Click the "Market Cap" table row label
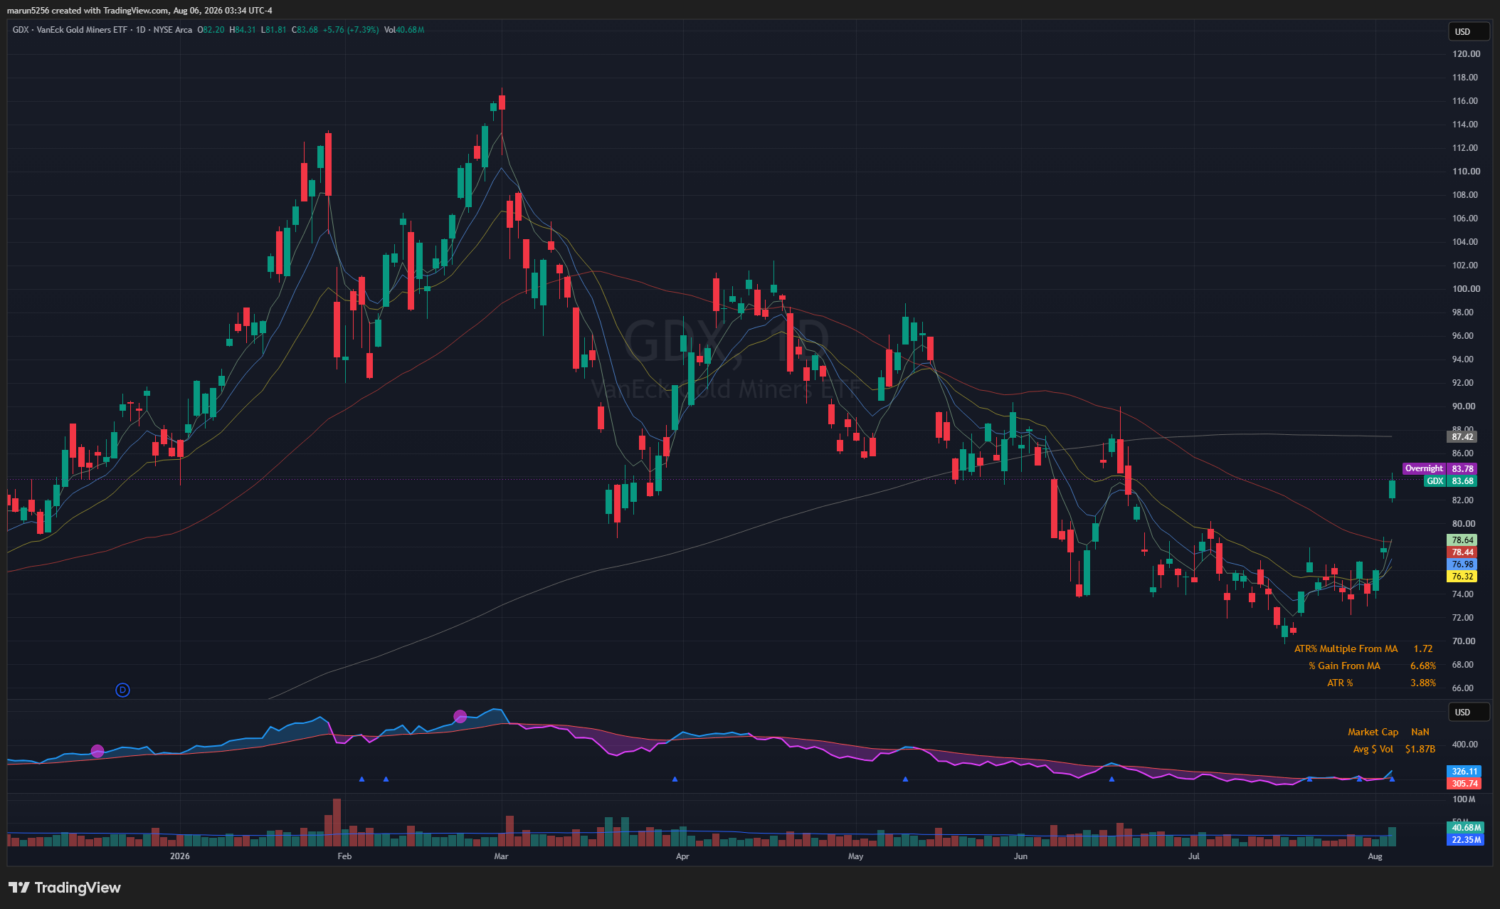Viewport: 1500px width, 909px height. 1373,732
